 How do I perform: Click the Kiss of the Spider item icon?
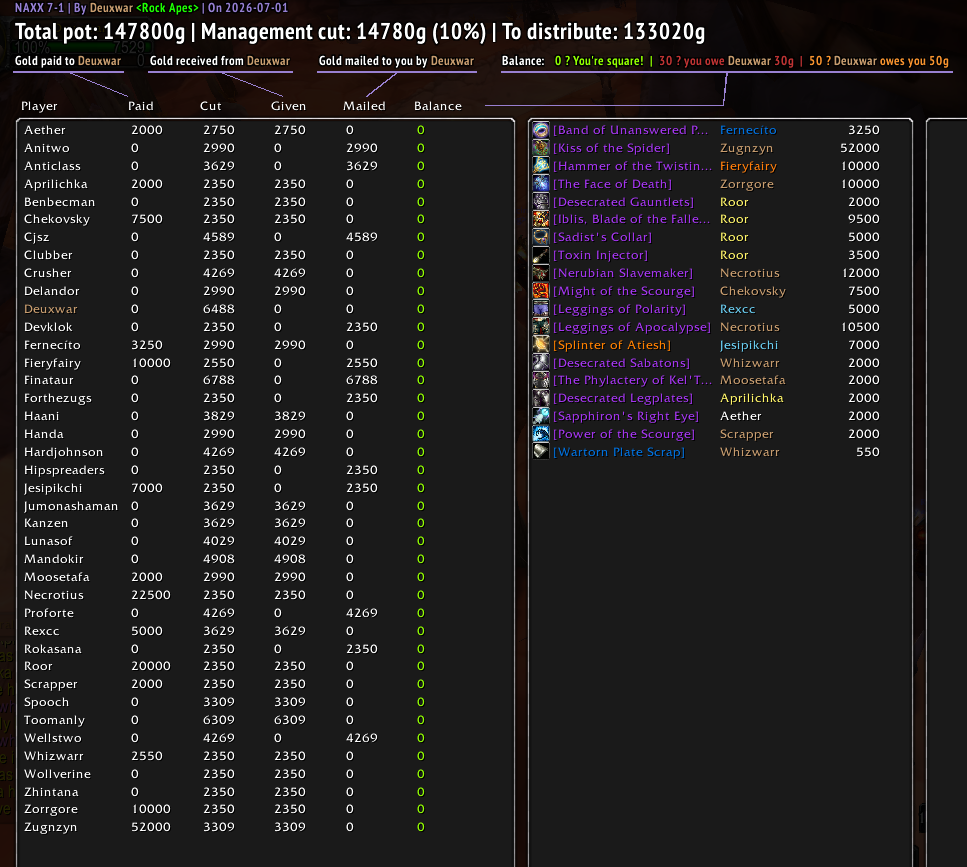541,148
